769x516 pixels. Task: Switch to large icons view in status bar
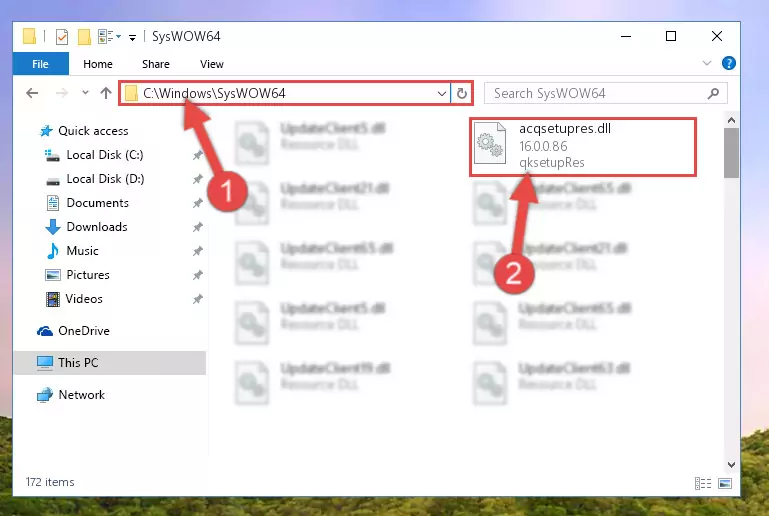[725, 484]
